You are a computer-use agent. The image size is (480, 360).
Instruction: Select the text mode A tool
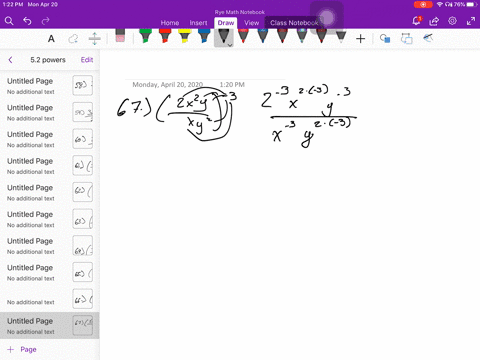(51, 39)
